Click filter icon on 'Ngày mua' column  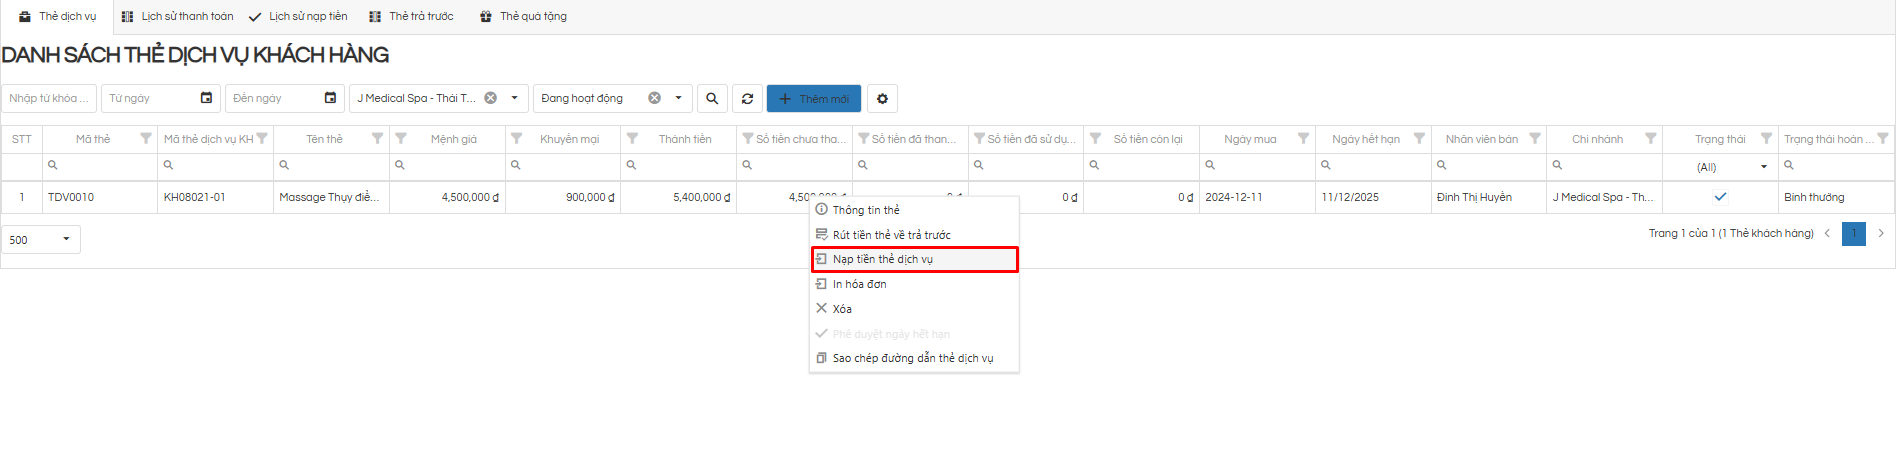[x=1303, y=139]
